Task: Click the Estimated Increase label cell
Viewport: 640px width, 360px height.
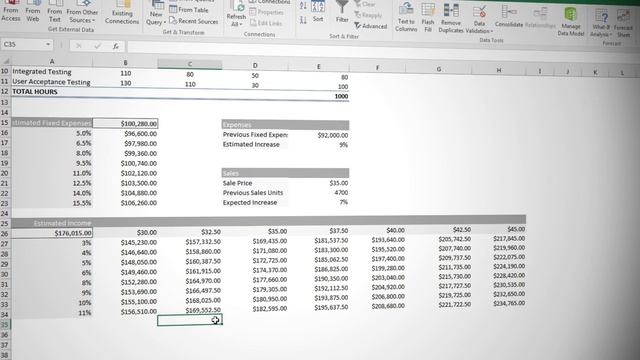Action: 255,144
